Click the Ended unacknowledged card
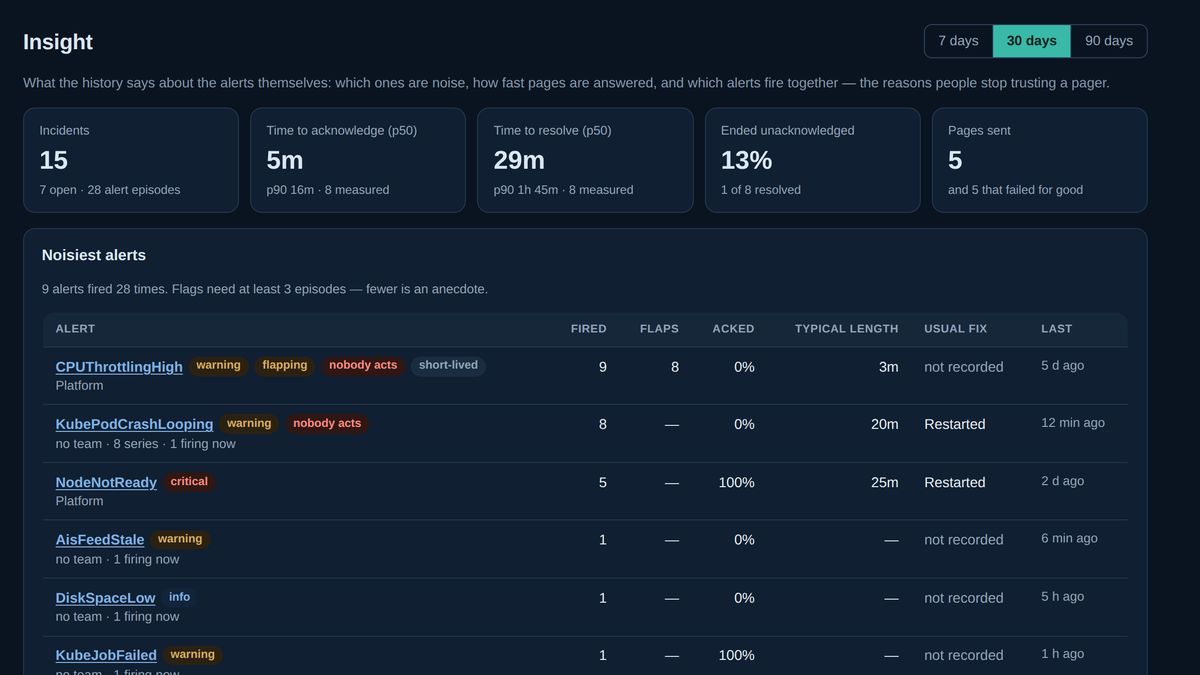The height and width of the screenshot is (675, 1200). coord(812,160)
